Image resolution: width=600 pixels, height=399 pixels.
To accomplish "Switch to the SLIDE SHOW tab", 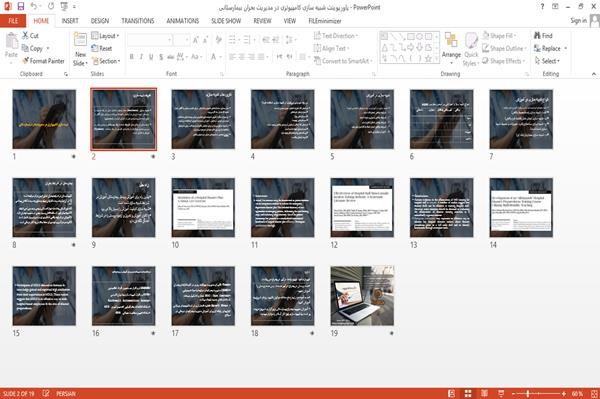I will click(226, 21).
